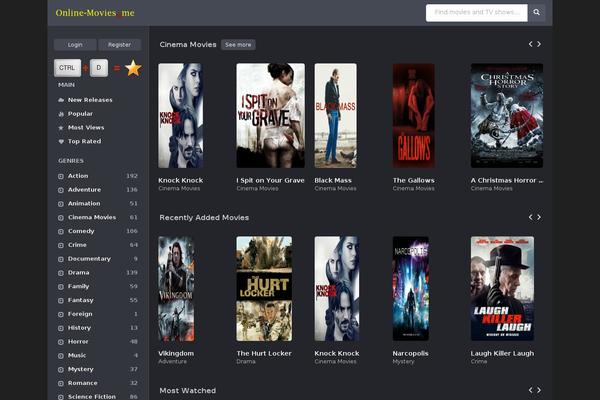The image size is (600, 400).
Task: Open Knock Knock poster in Cinema Movies
Action: (x=181, y=116)
